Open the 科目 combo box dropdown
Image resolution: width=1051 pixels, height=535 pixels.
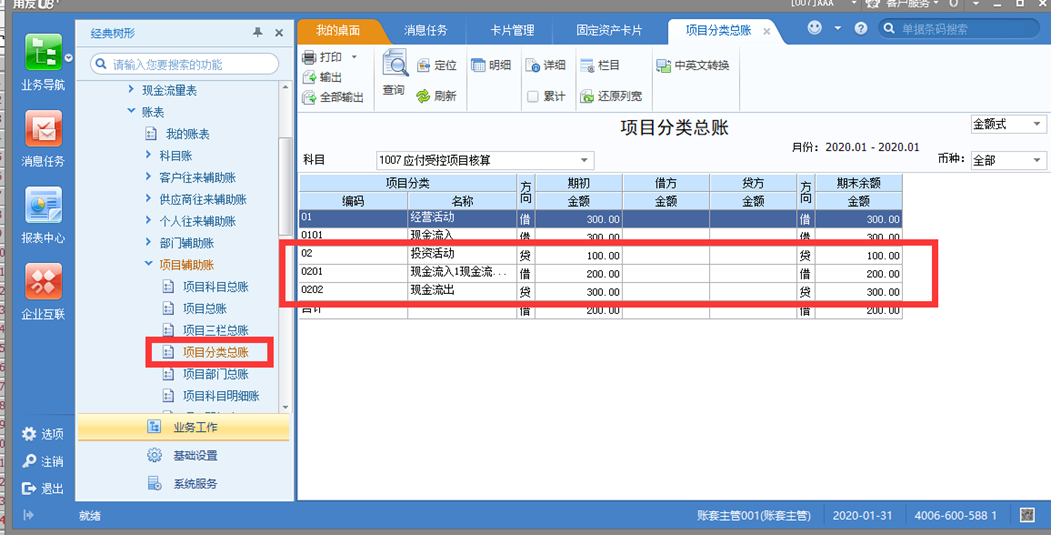point(584,160)
